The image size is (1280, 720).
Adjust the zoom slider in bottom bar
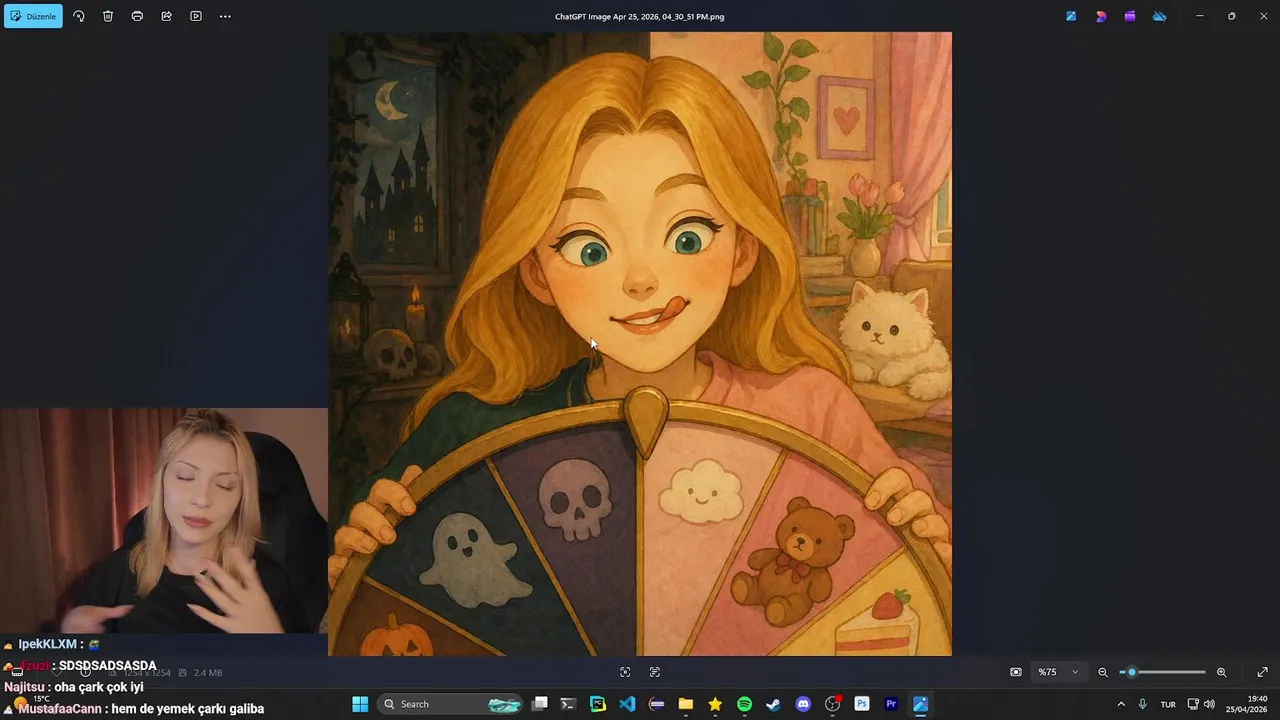coord(1162,672)
